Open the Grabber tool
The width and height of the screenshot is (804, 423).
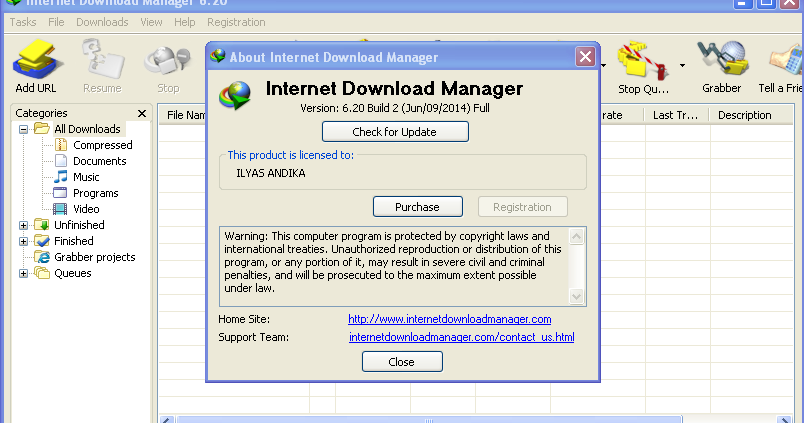tap(722, 61)
